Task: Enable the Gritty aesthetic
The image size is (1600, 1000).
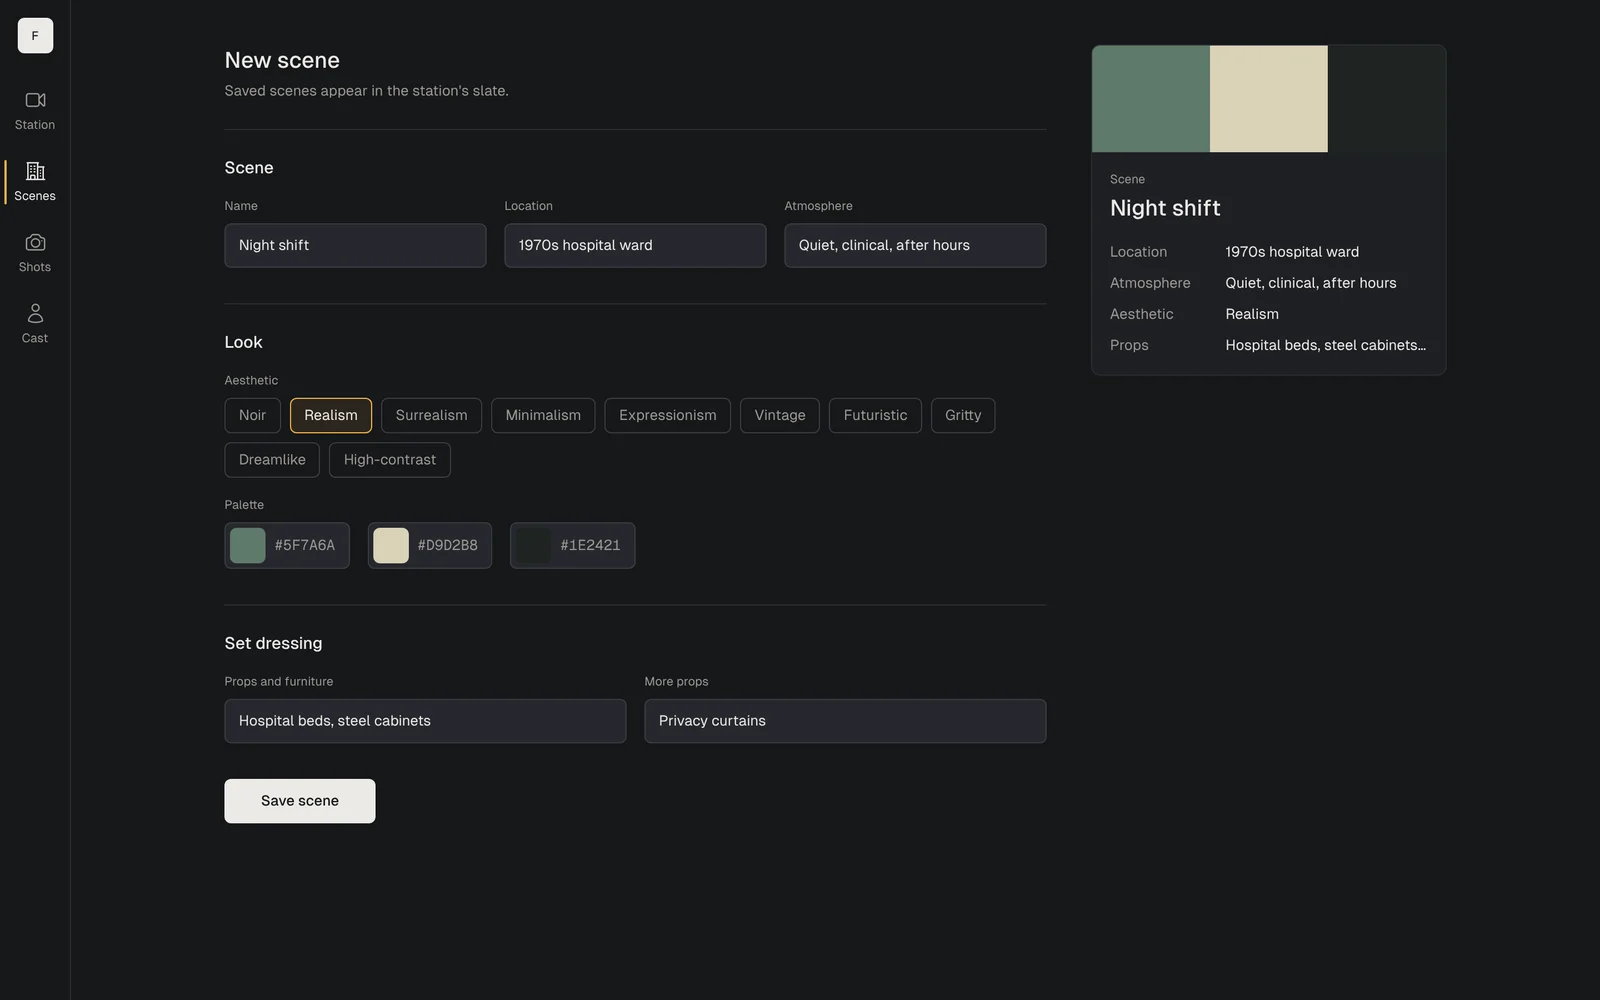Action: click(963, 415)
